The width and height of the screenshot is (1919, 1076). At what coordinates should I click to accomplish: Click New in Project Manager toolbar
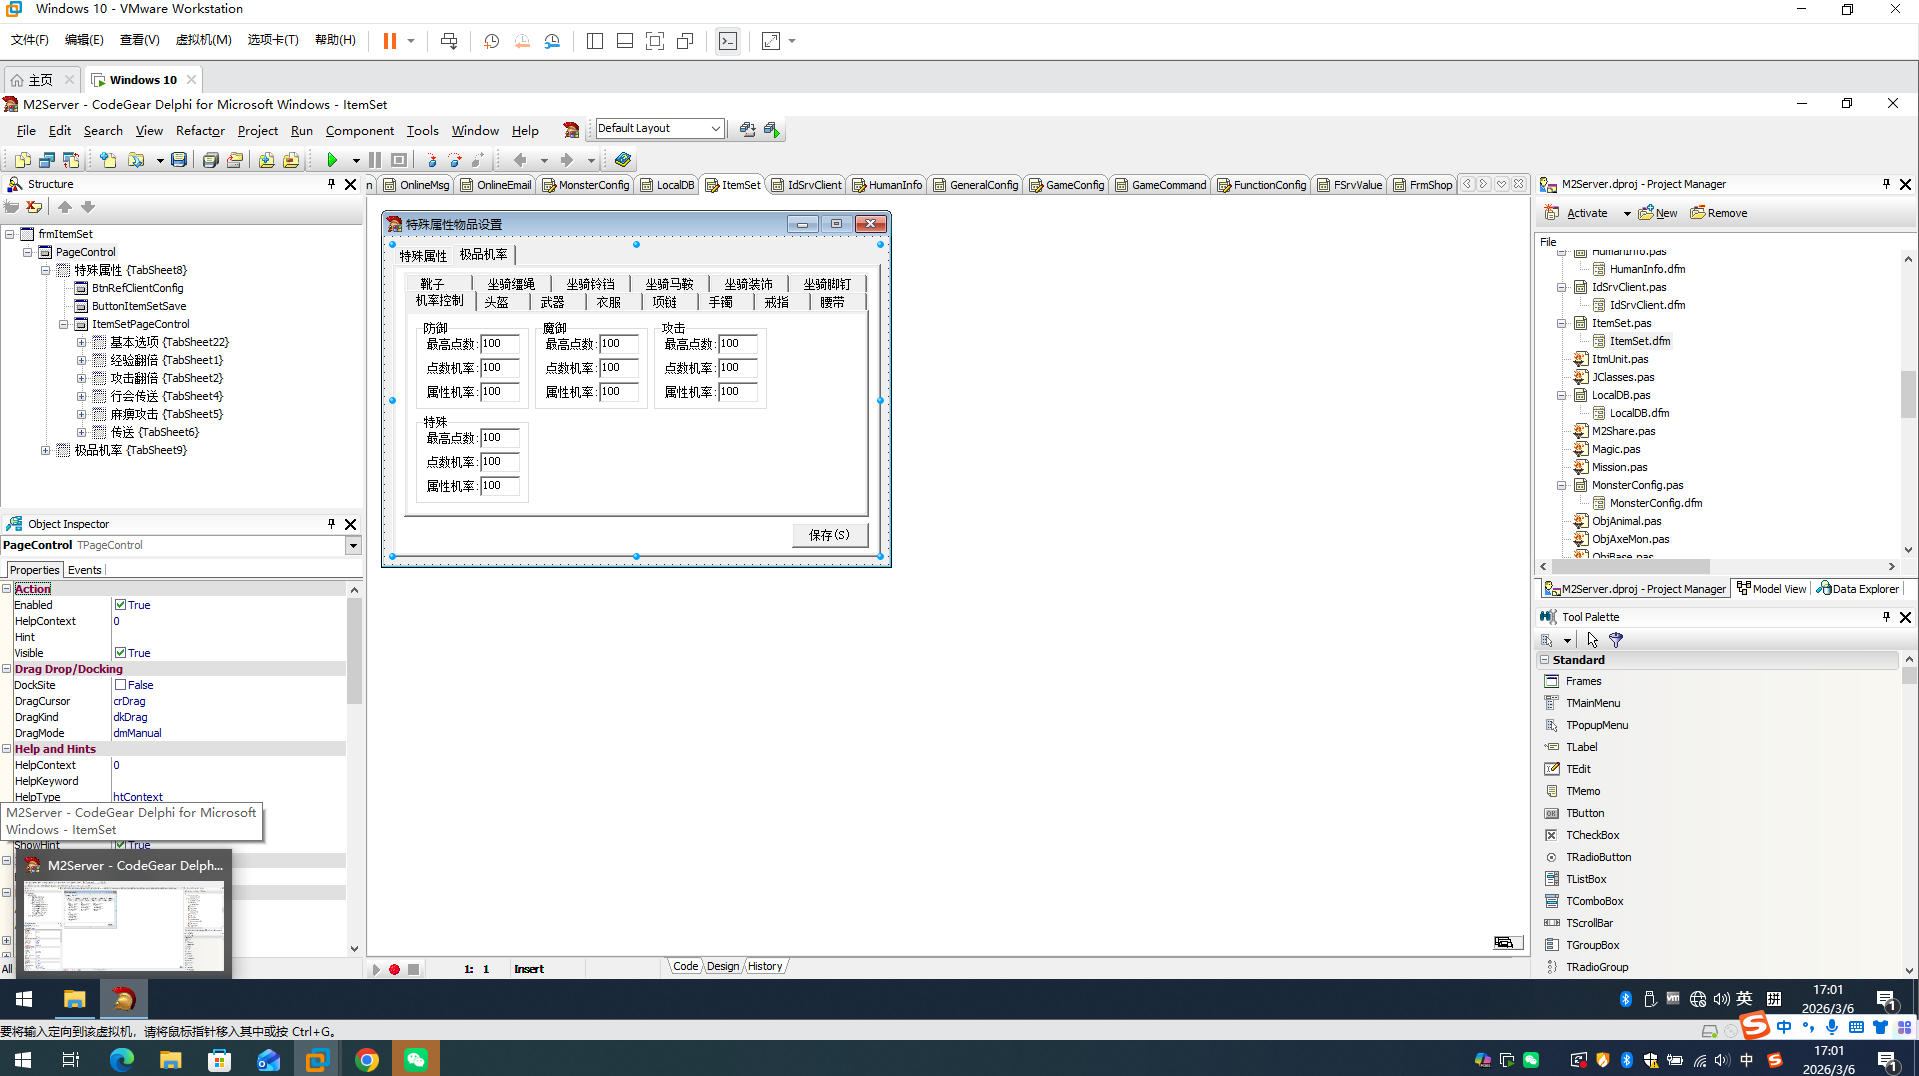click(1658, 213)
